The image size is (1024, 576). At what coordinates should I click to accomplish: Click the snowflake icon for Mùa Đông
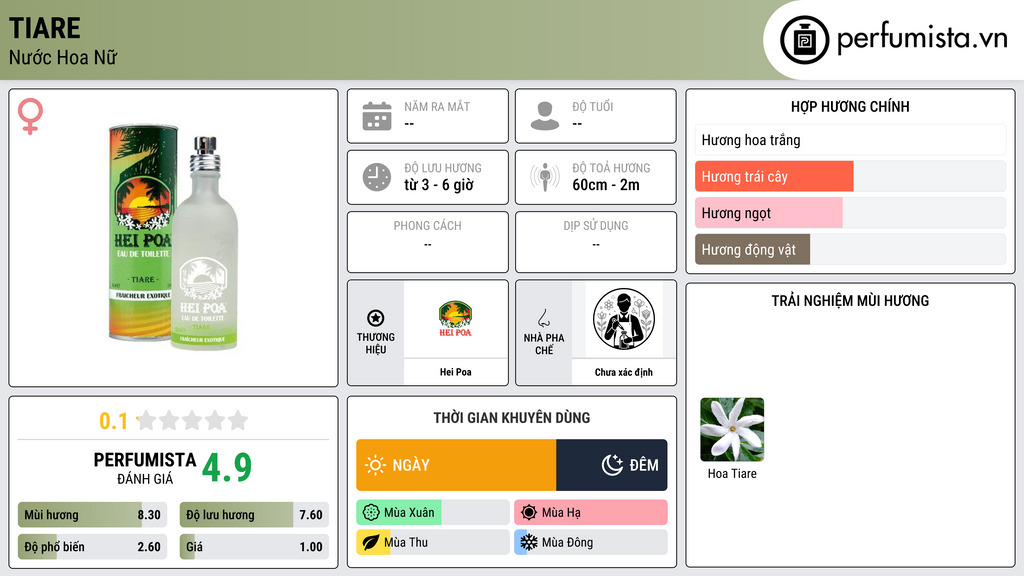tap(529, 542)
